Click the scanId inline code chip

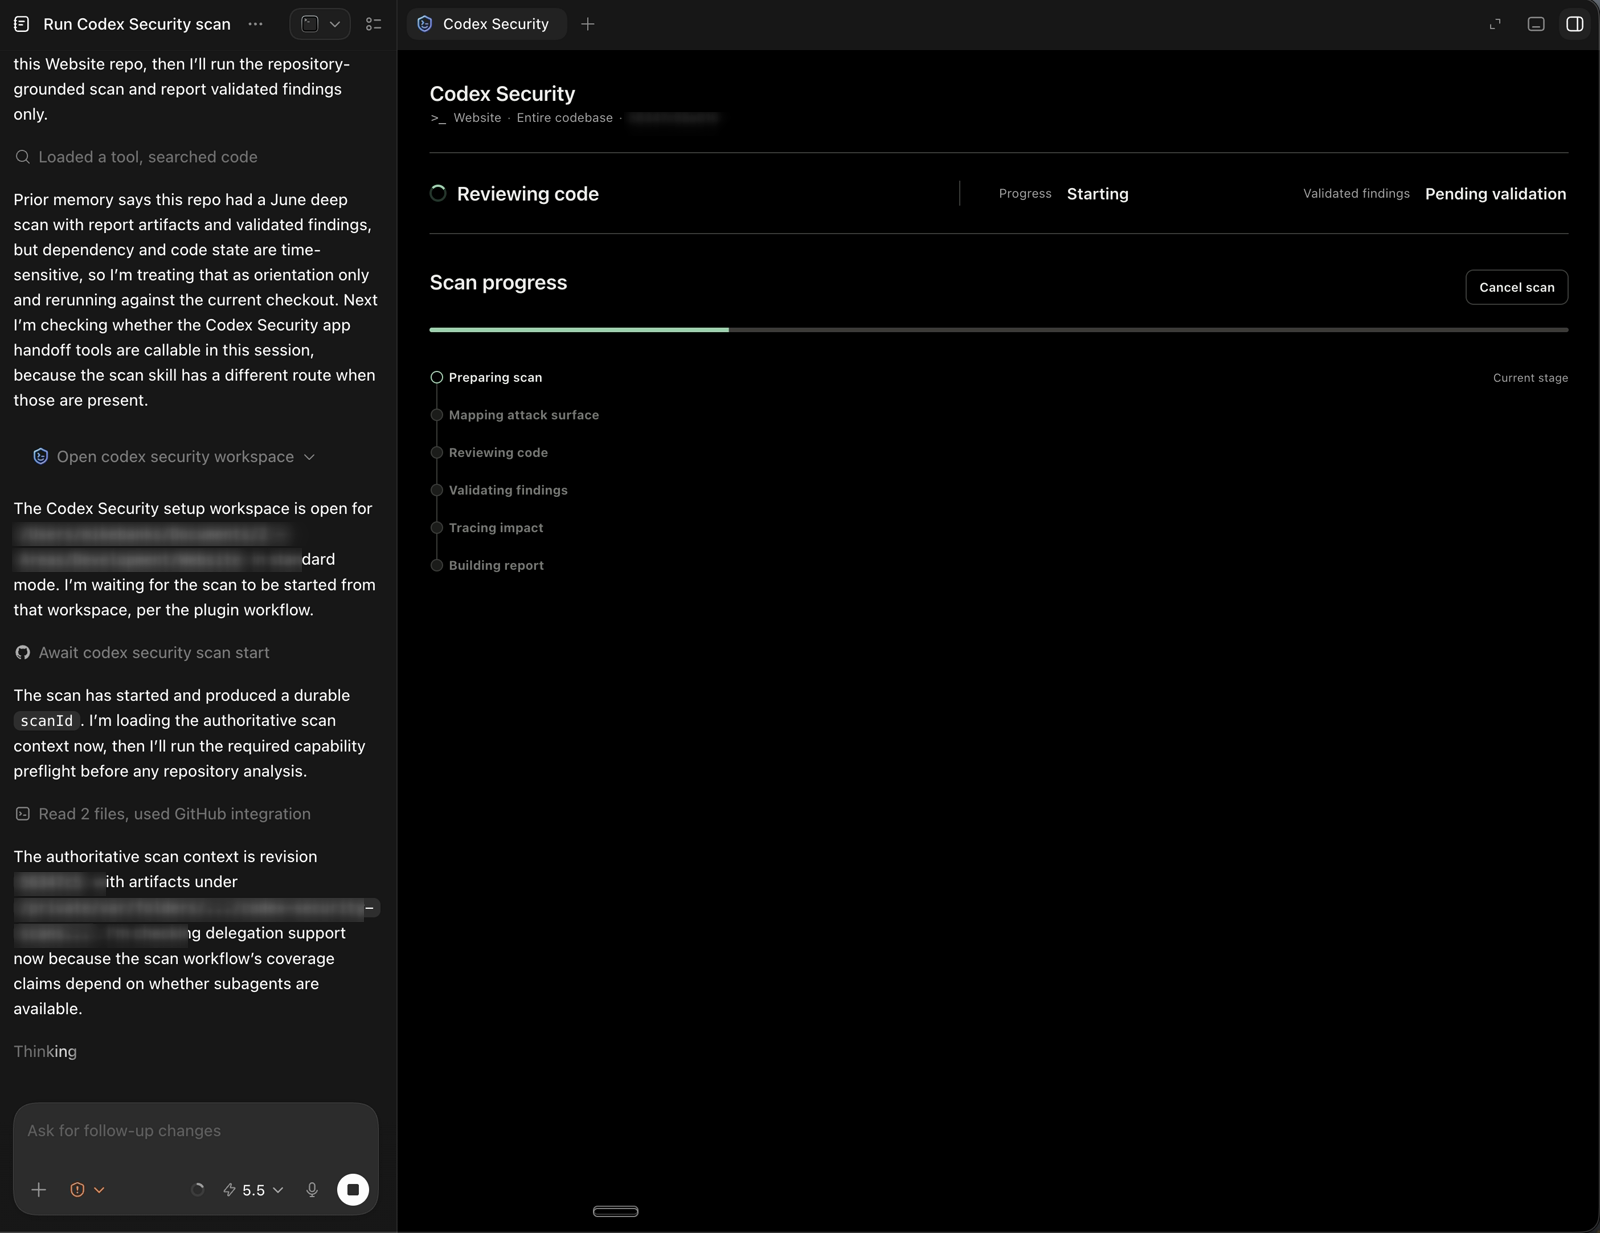pos(47,721)
